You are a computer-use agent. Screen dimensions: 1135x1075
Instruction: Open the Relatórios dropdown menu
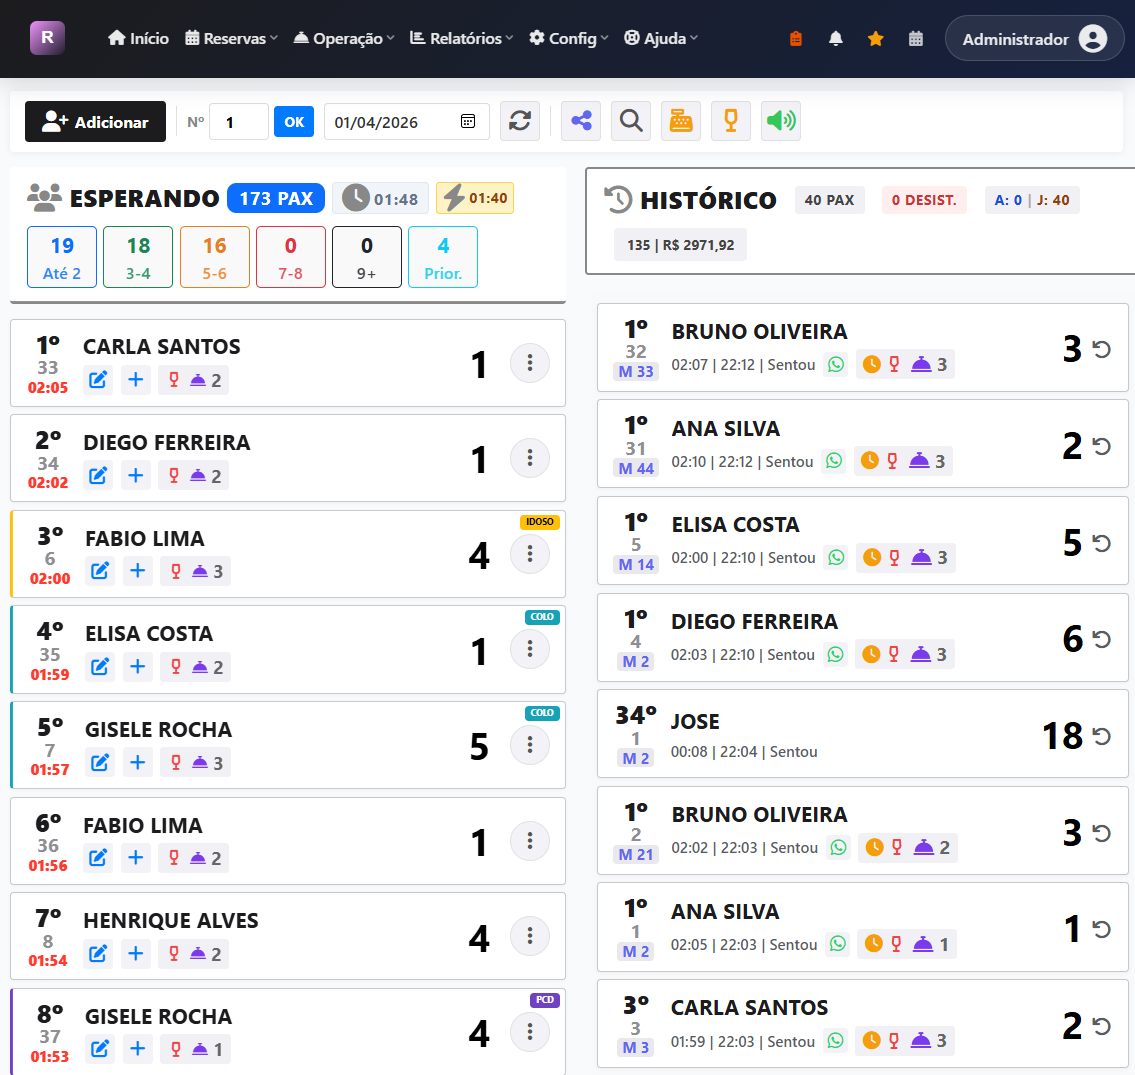462,39
